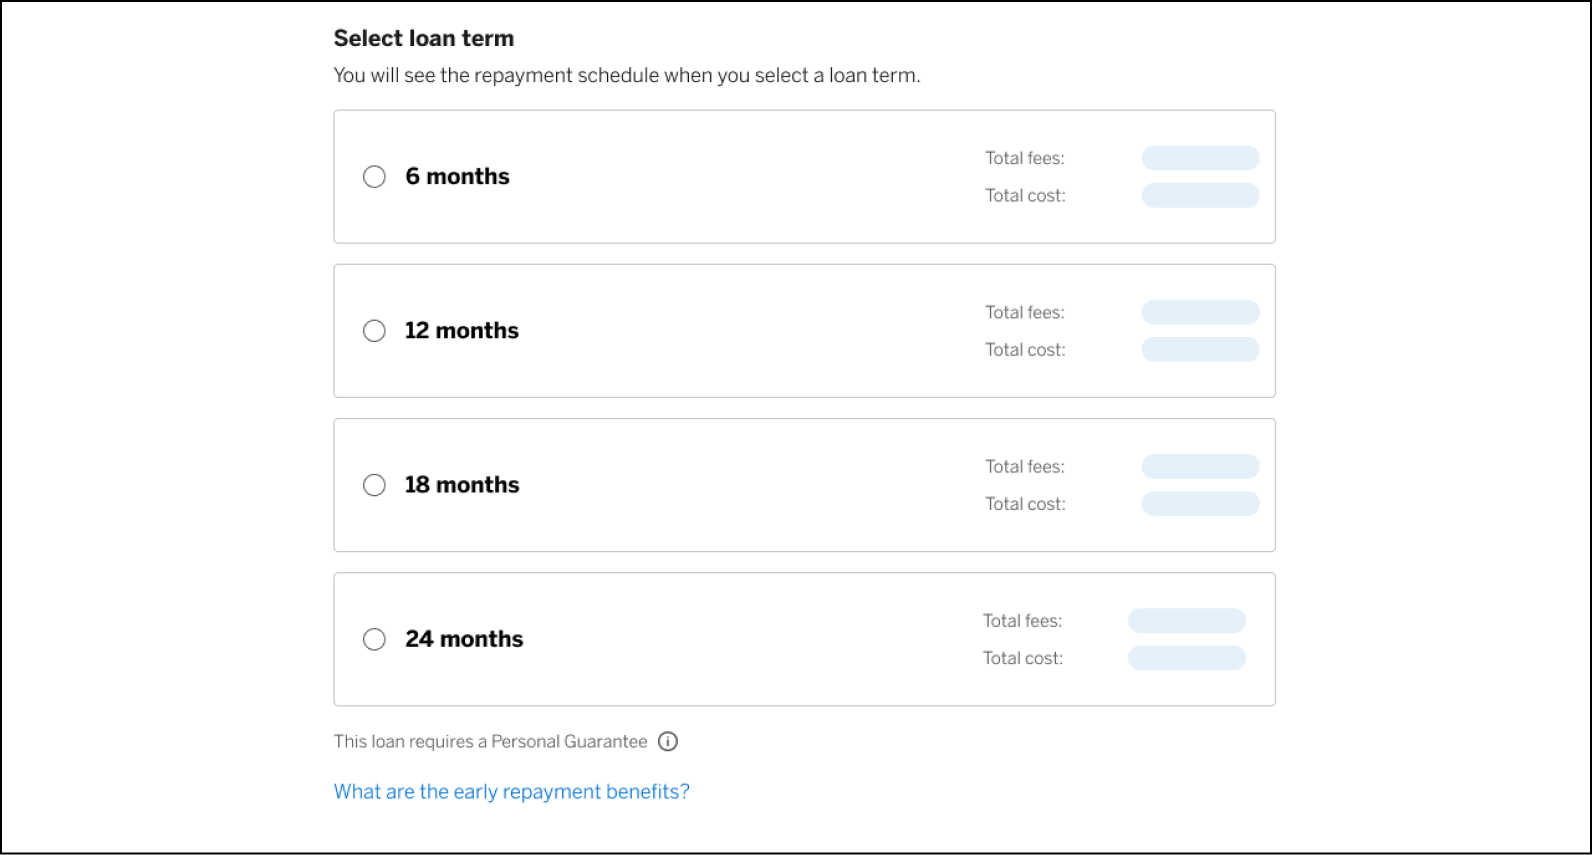Click the Personal Guarantee info icon
Image resolution: width=1592 pixels, height=855 pixels.
(668, 741)
